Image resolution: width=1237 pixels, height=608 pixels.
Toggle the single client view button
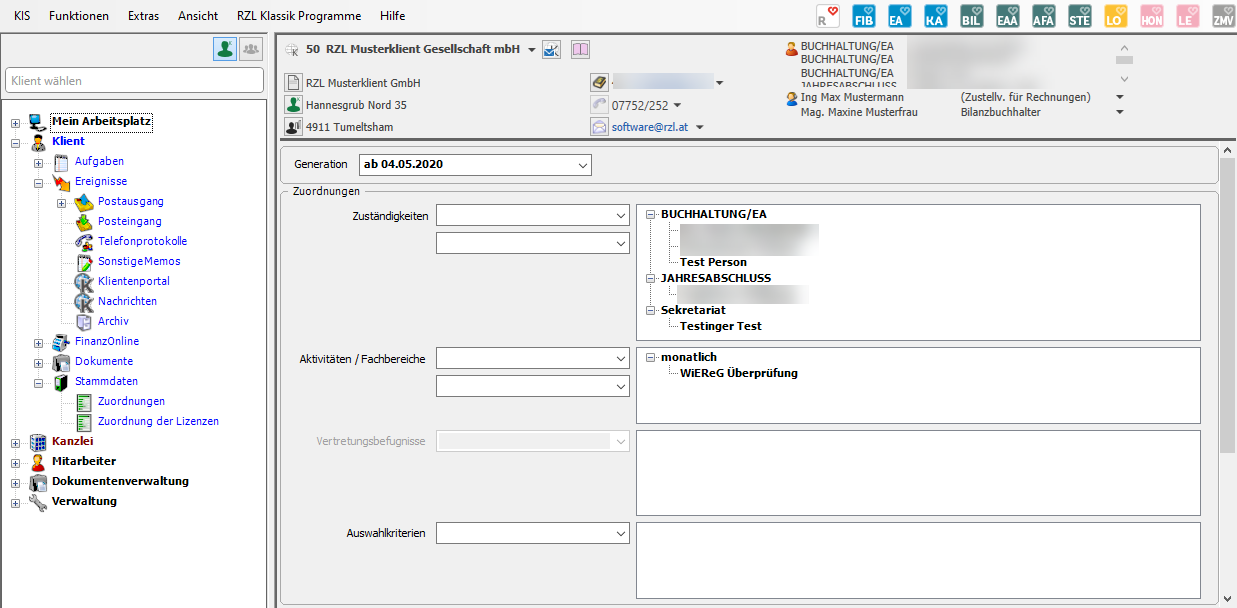(224, 49)
